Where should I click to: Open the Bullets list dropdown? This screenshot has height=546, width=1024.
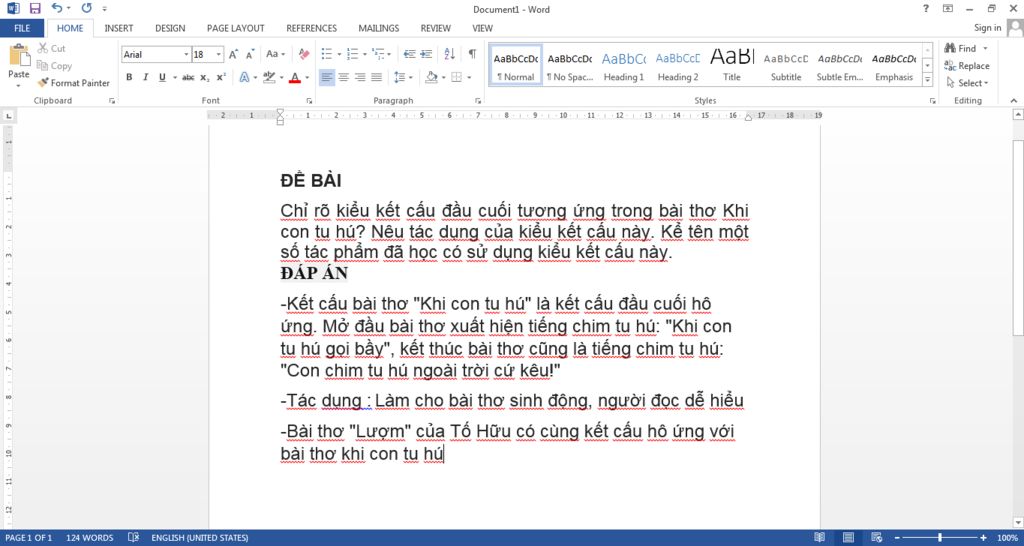(x=340, y=54)
